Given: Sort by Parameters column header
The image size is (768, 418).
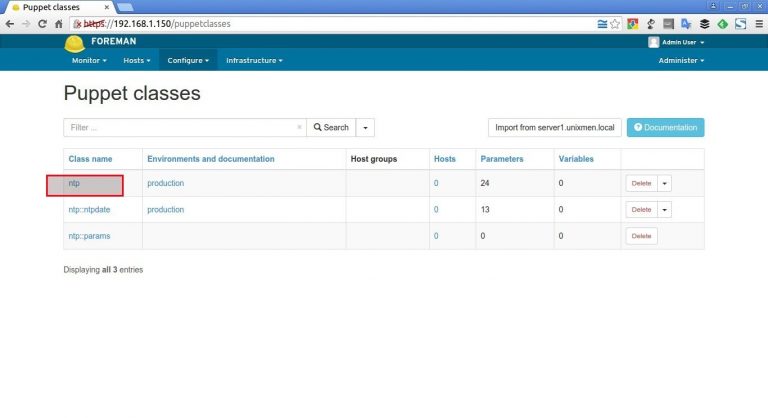Looking at the screenshot, I should [502, 159].
